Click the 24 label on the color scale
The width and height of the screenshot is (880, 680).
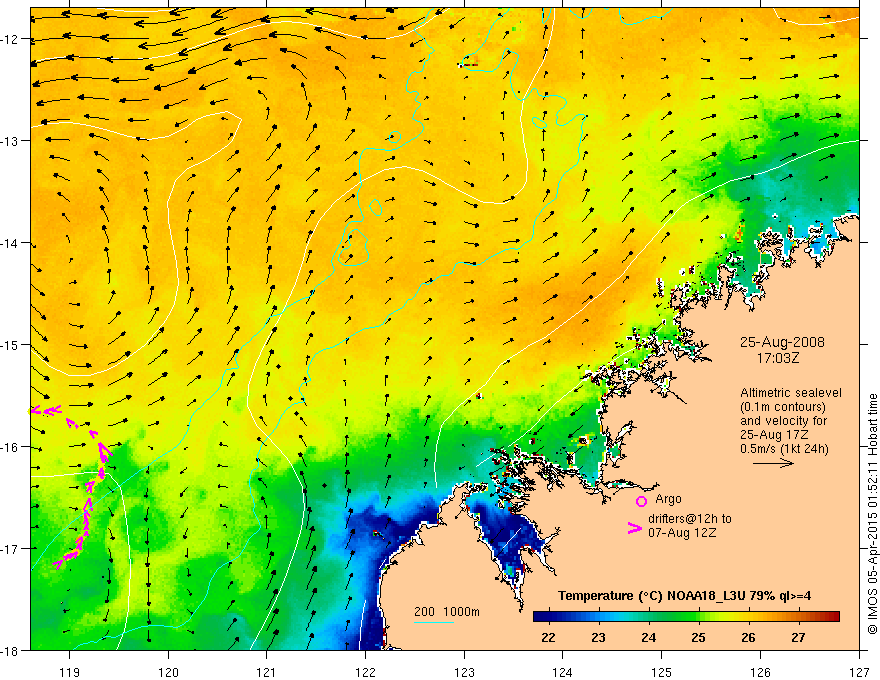point(648,637)
